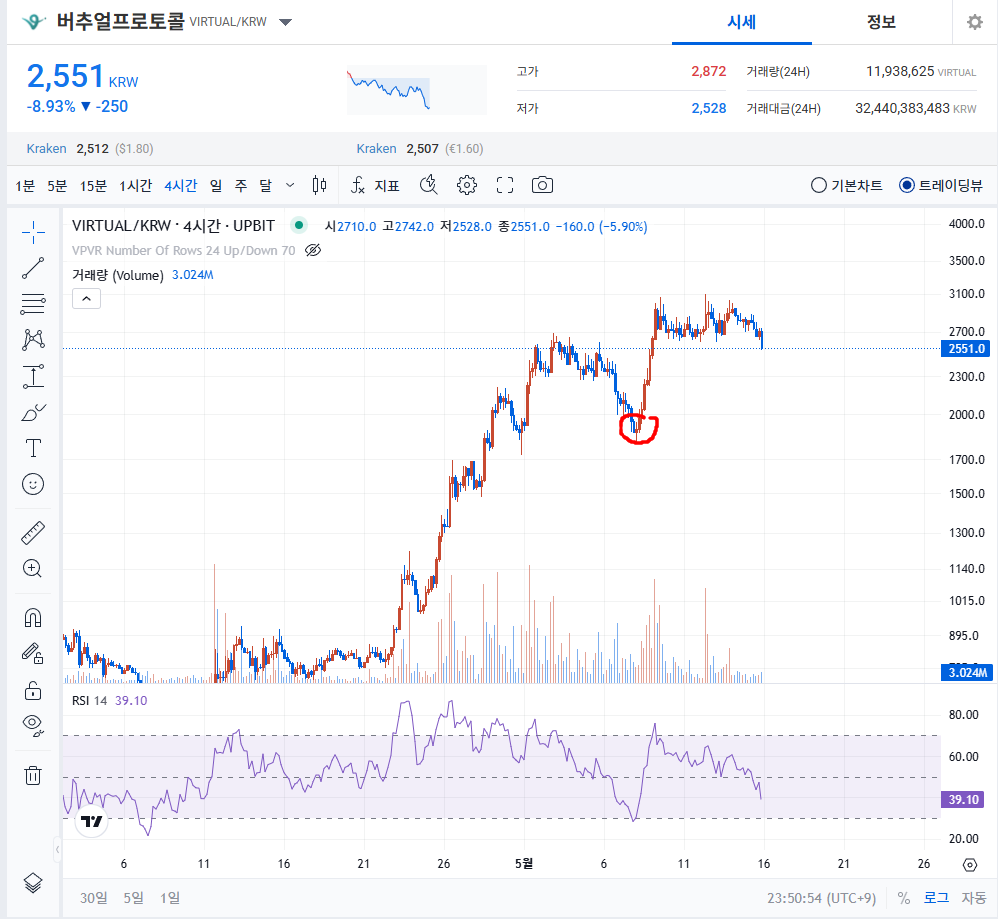This screenshot has height=919, width=998.
Task: Toggle 자동 auto scale
Action: [974, 898]
